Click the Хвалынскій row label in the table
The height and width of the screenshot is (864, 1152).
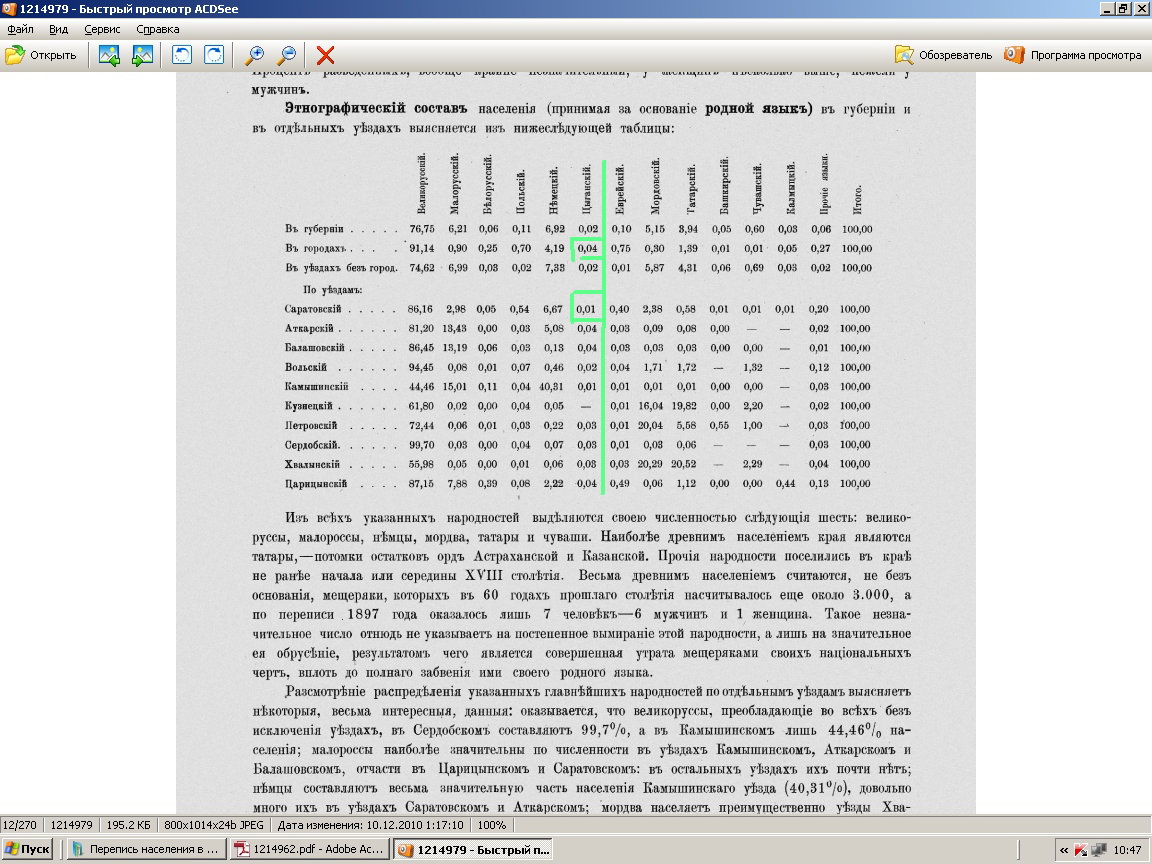click(312, 464)
